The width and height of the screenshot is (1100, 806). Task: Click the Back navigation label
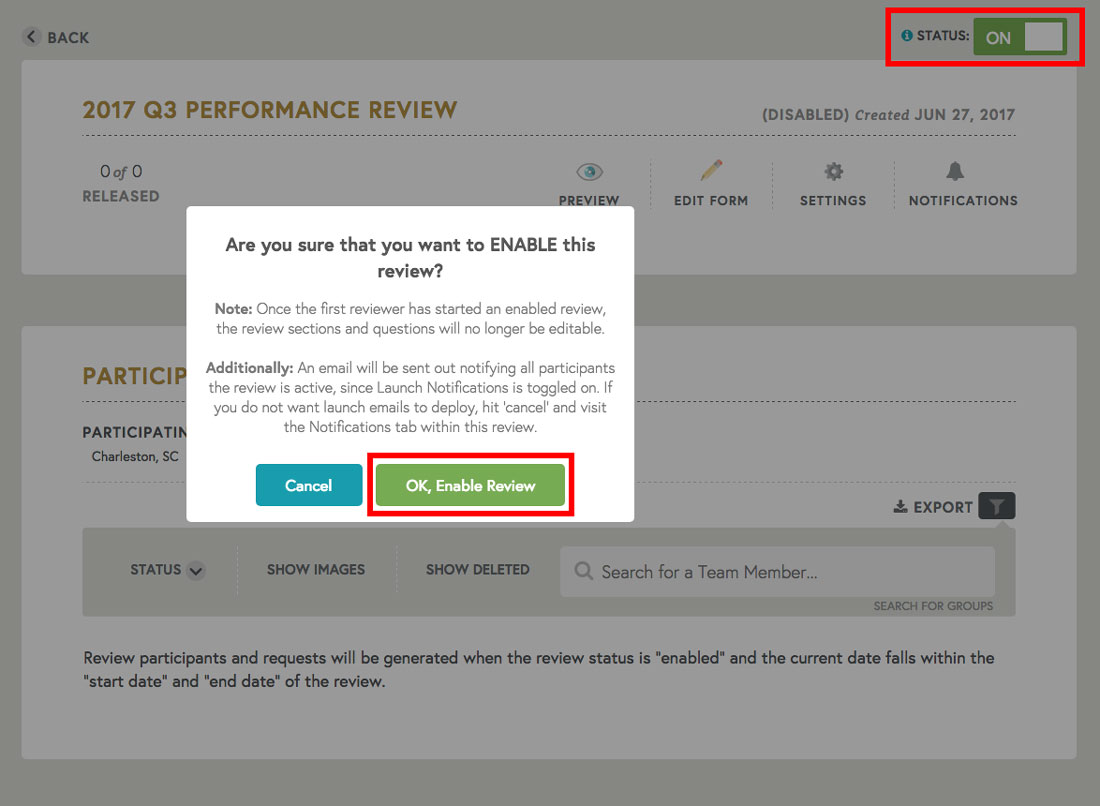coord(66,37)
